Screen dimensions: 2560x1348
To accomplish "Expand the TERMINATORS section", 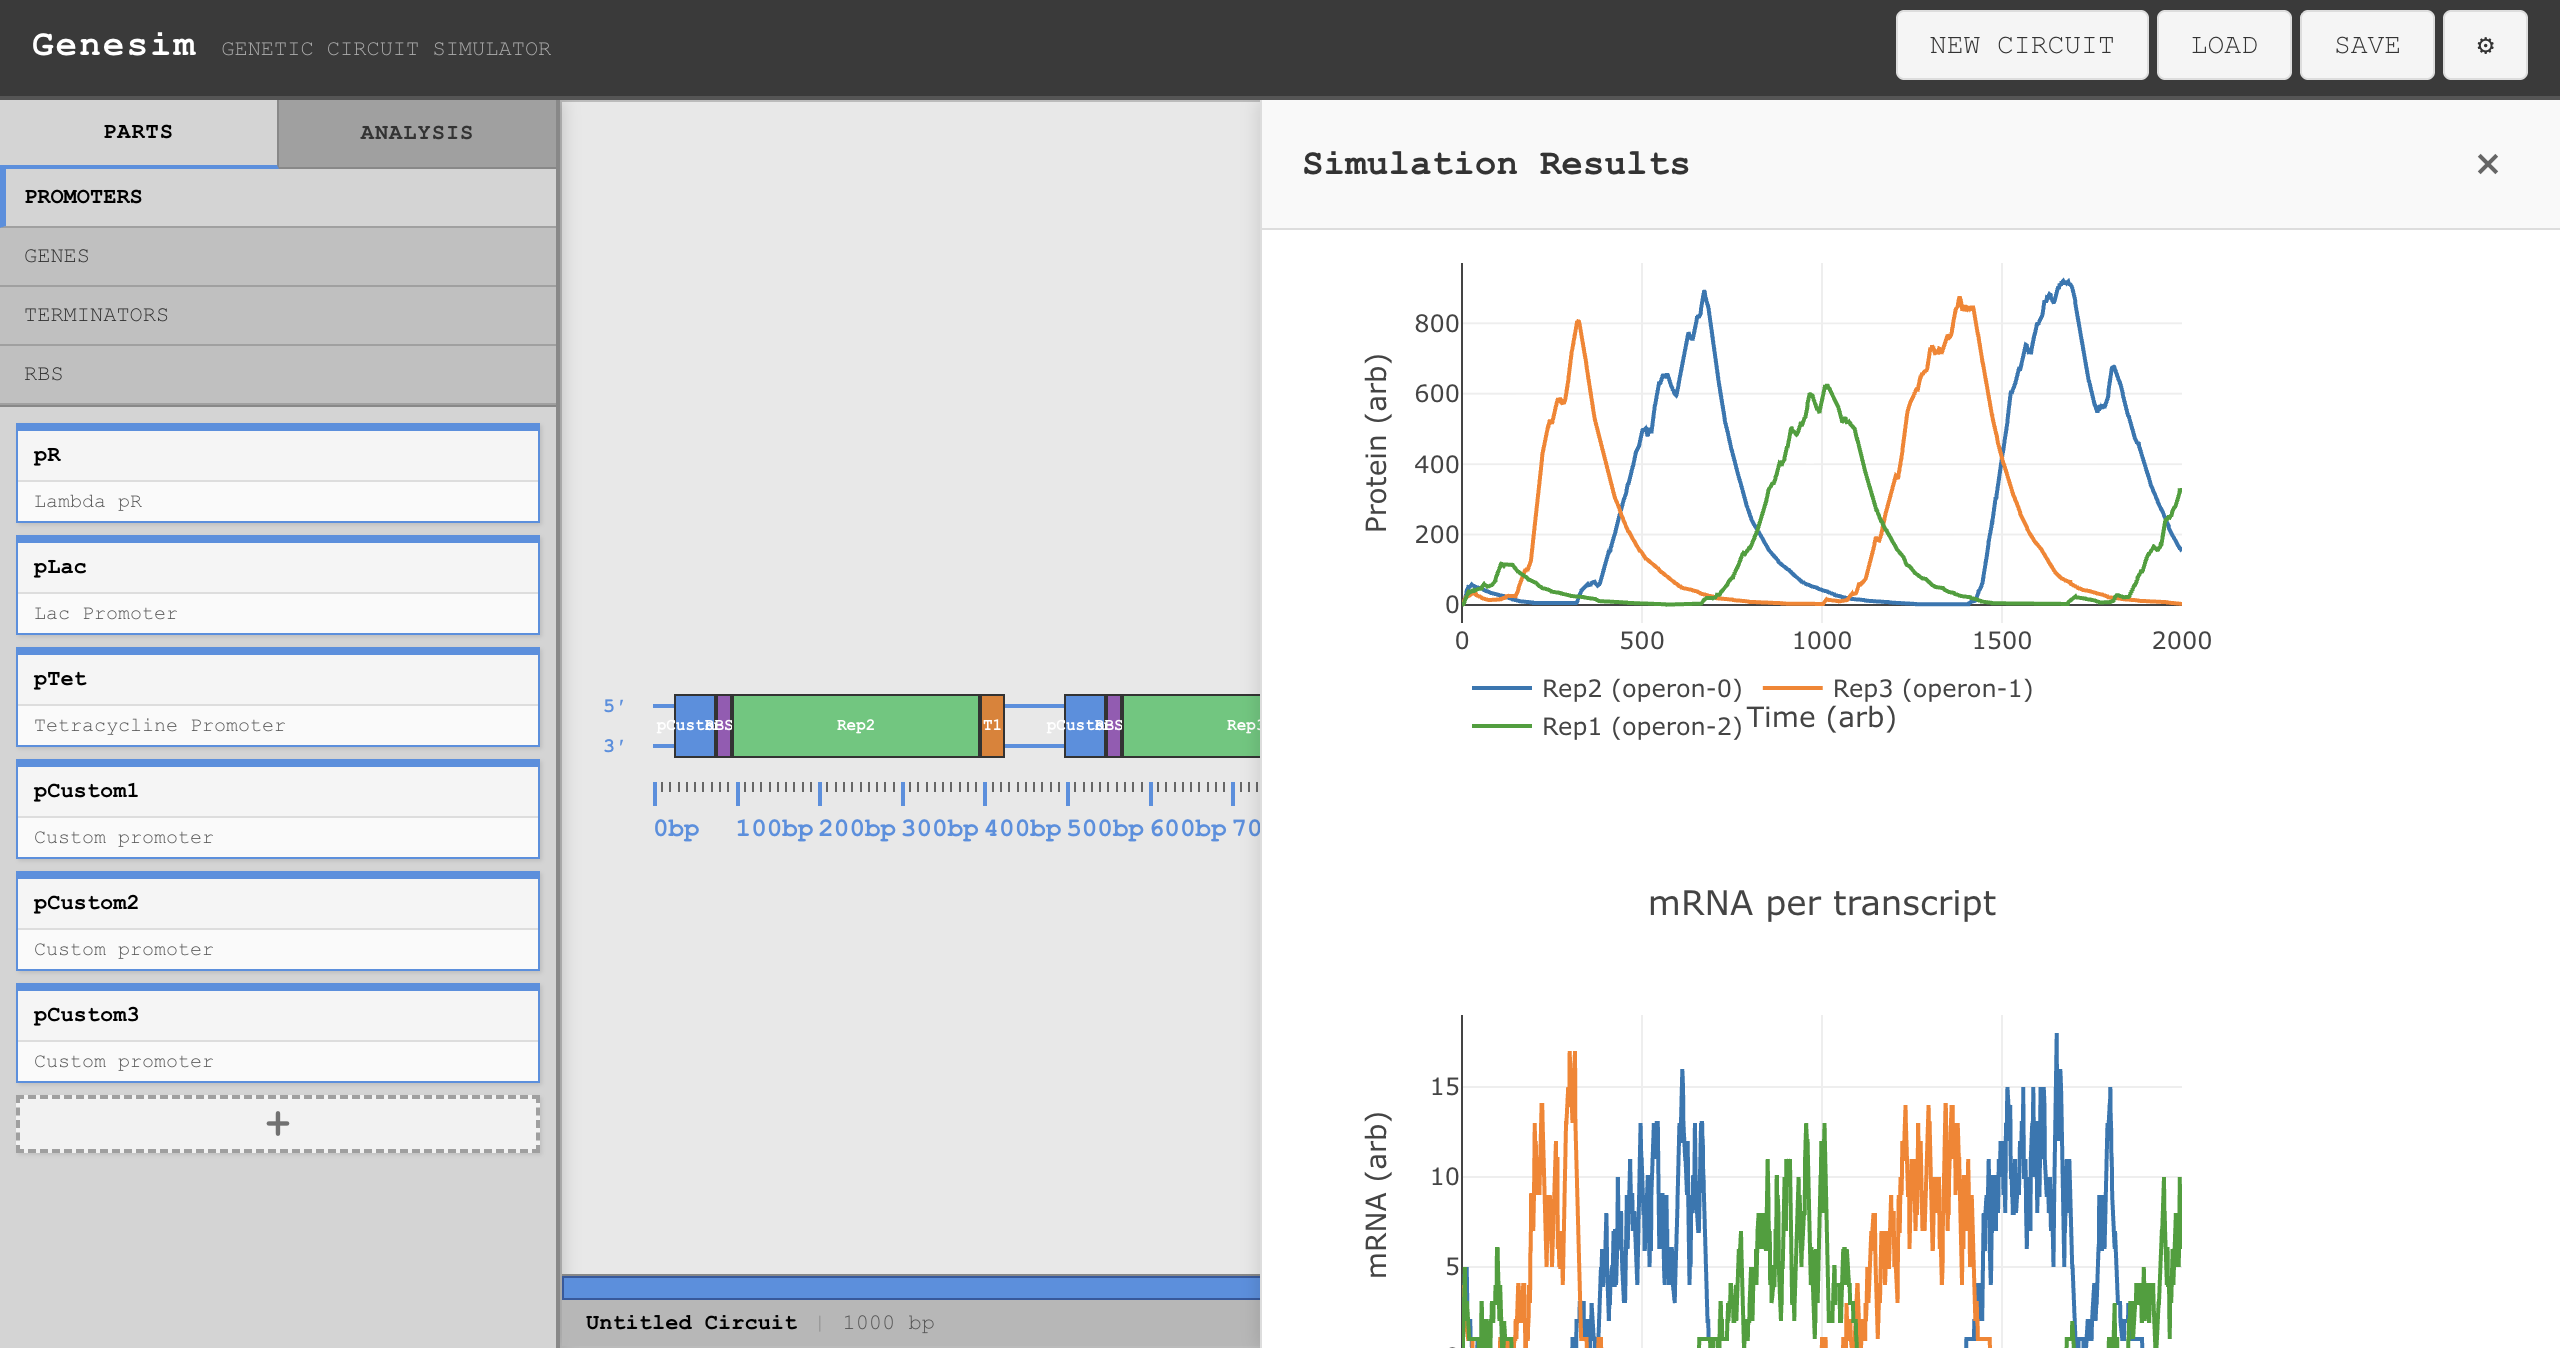I will click(x=278, y=314).
